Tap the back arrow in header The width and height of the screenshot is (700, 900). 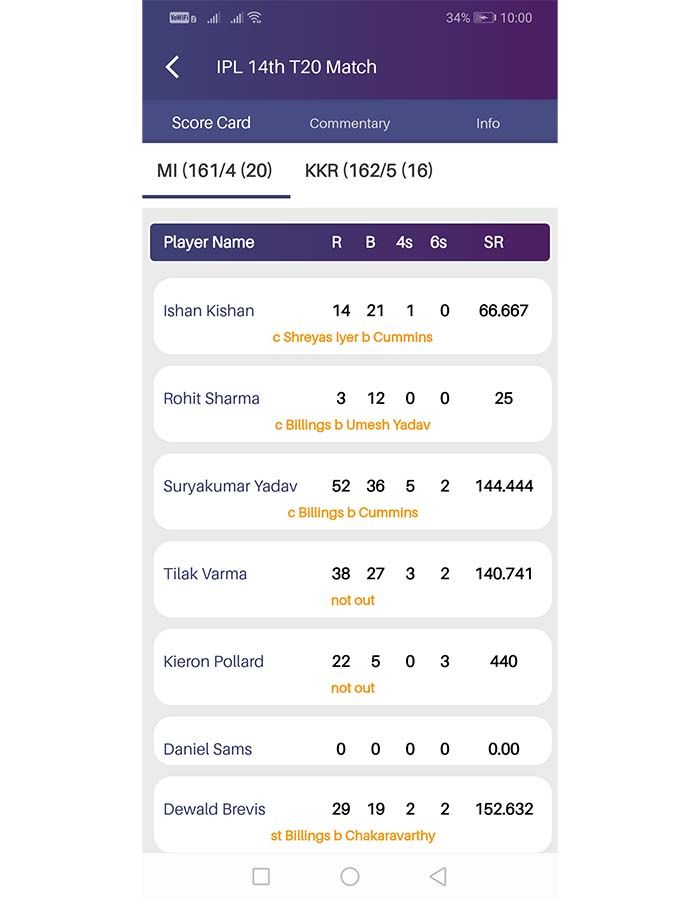pyautogui.click(x=173, y=67)
